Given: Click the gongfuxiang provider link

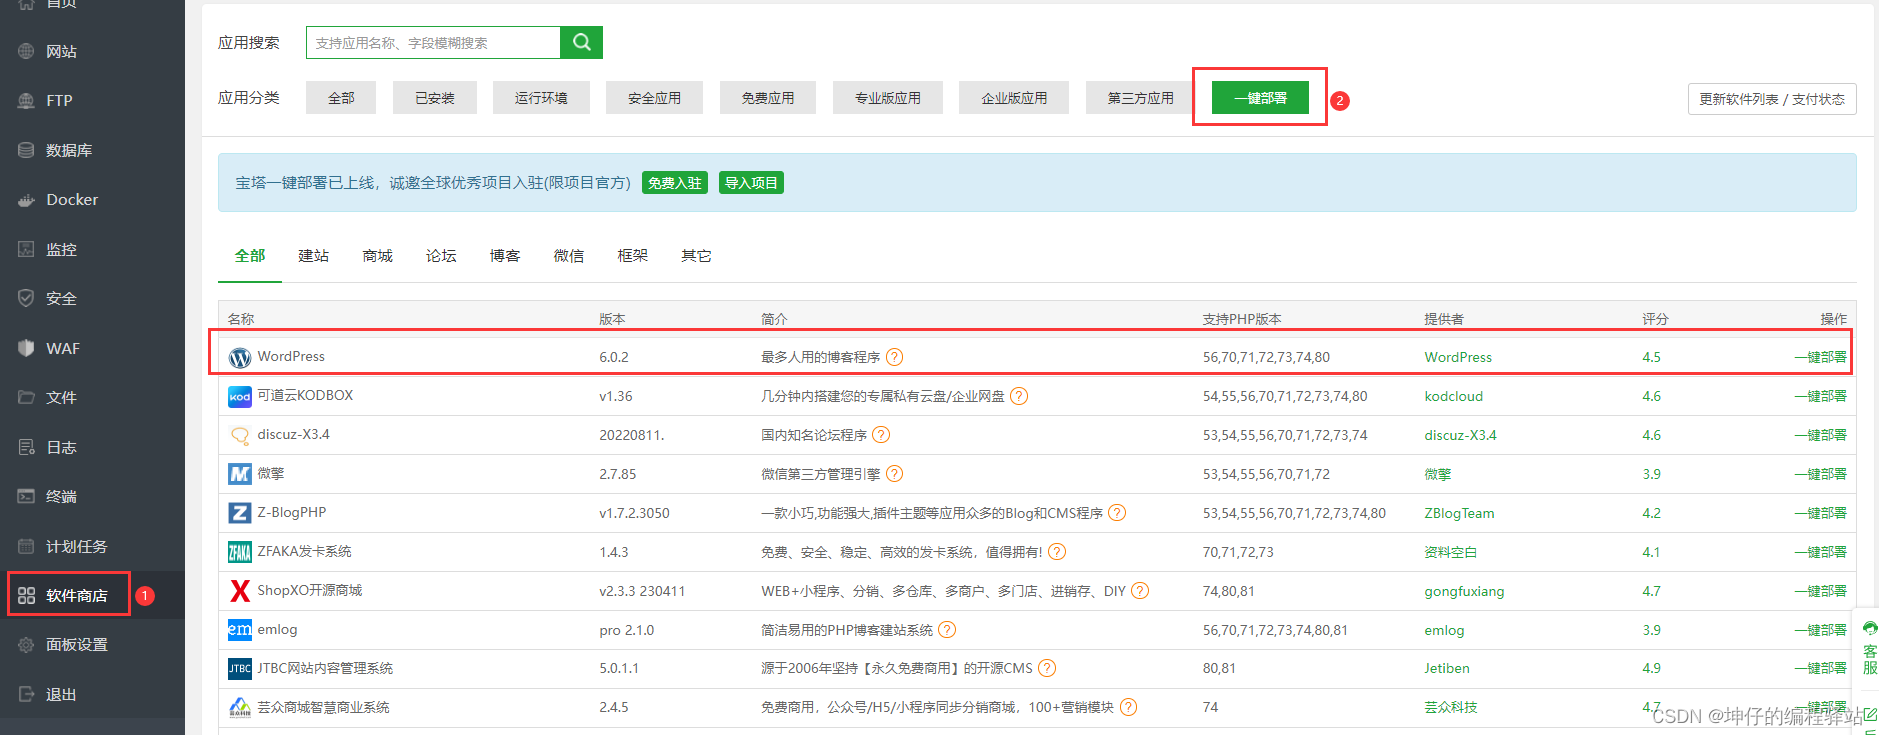Looking at the screenshot, I should [1464, 591].
